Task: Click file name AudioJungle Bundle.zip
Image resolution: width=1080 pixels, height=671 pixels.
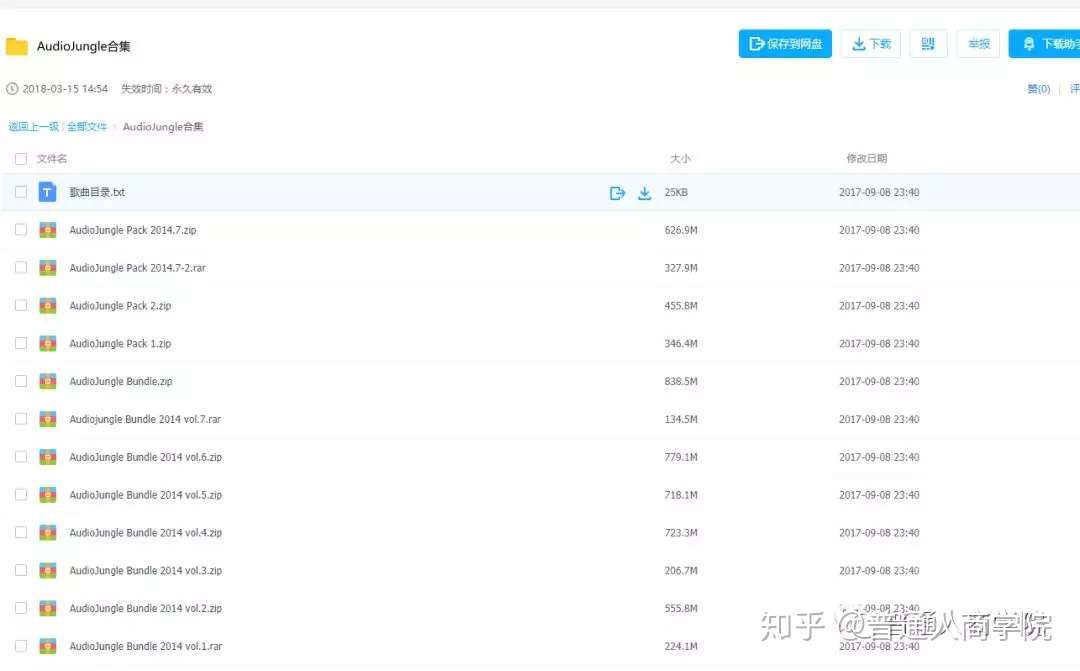Action: coord(121,382)
